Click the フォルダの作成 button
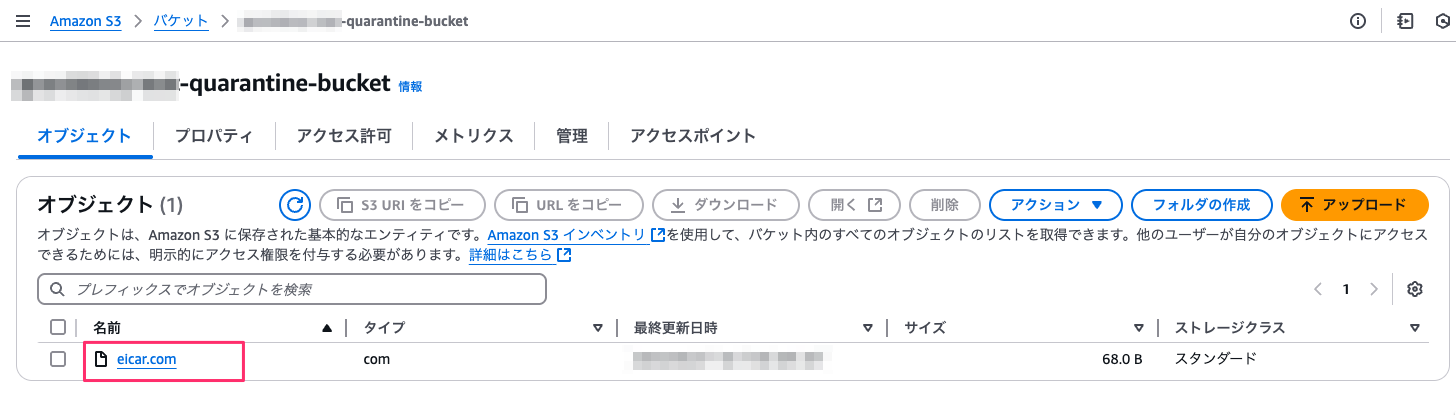 (x=1201, y=205)
